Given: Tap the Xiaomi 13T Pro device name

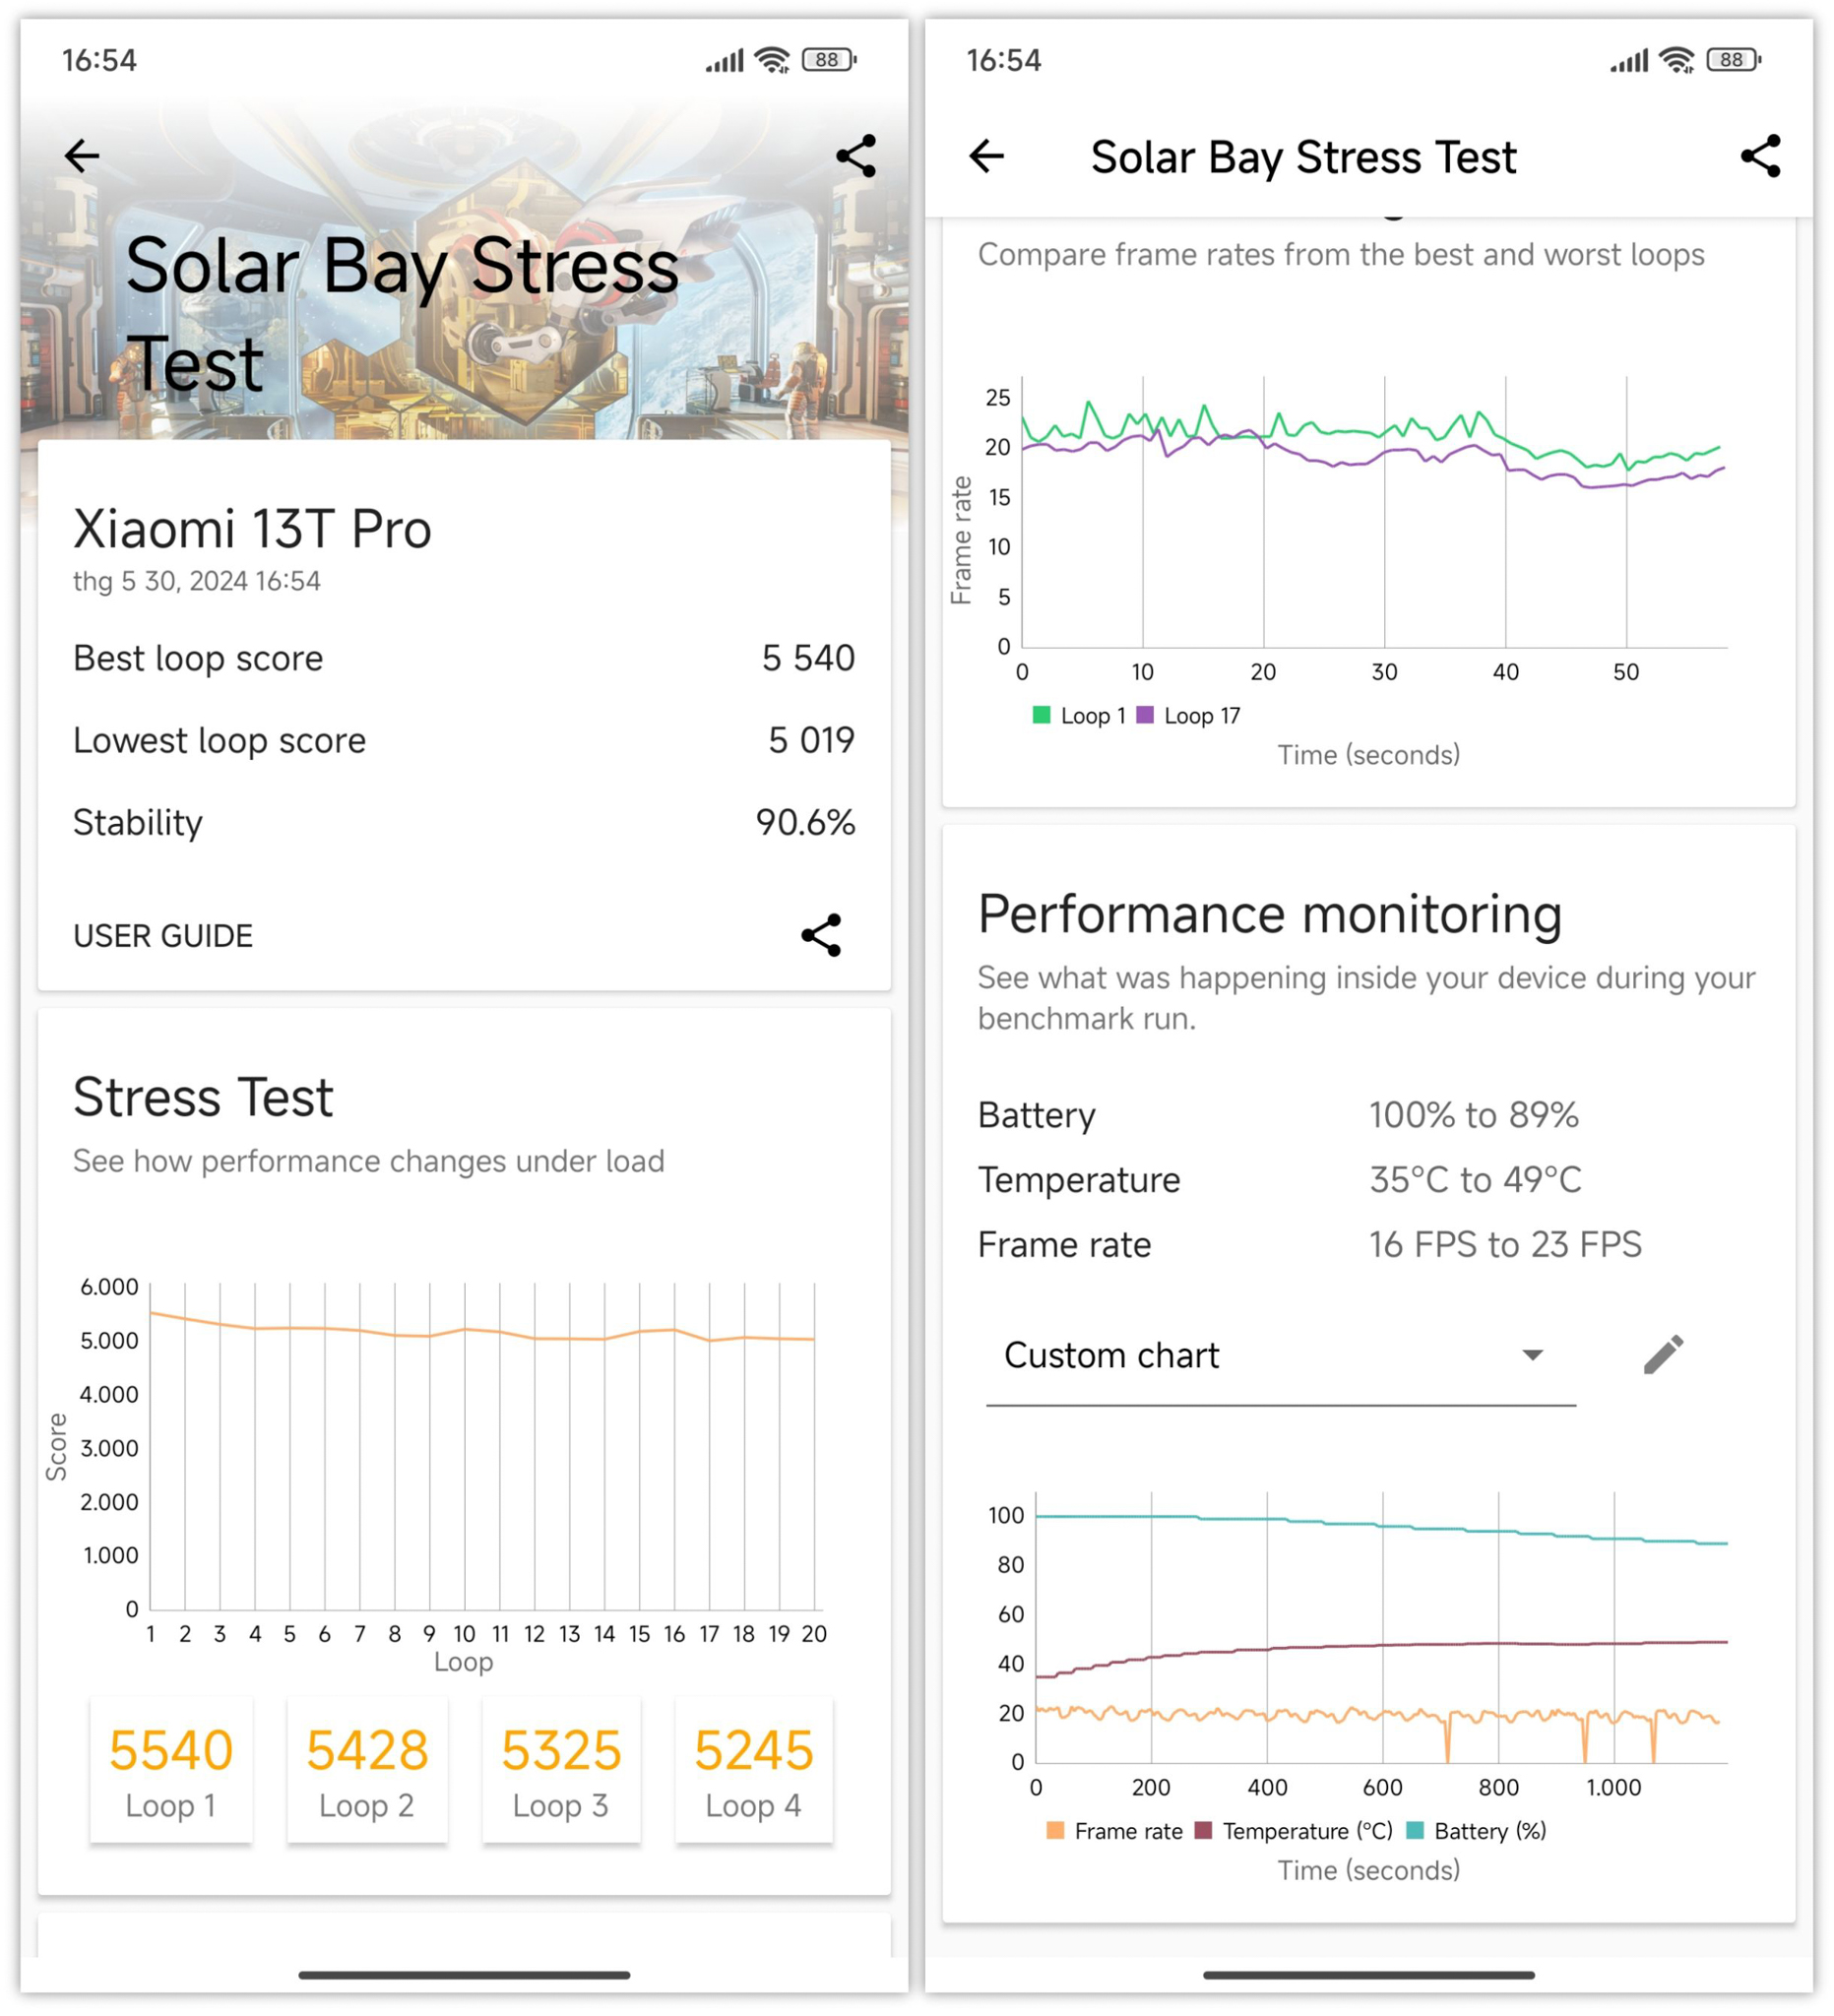Looking at the screenshot, I should [x=252, y=529].
